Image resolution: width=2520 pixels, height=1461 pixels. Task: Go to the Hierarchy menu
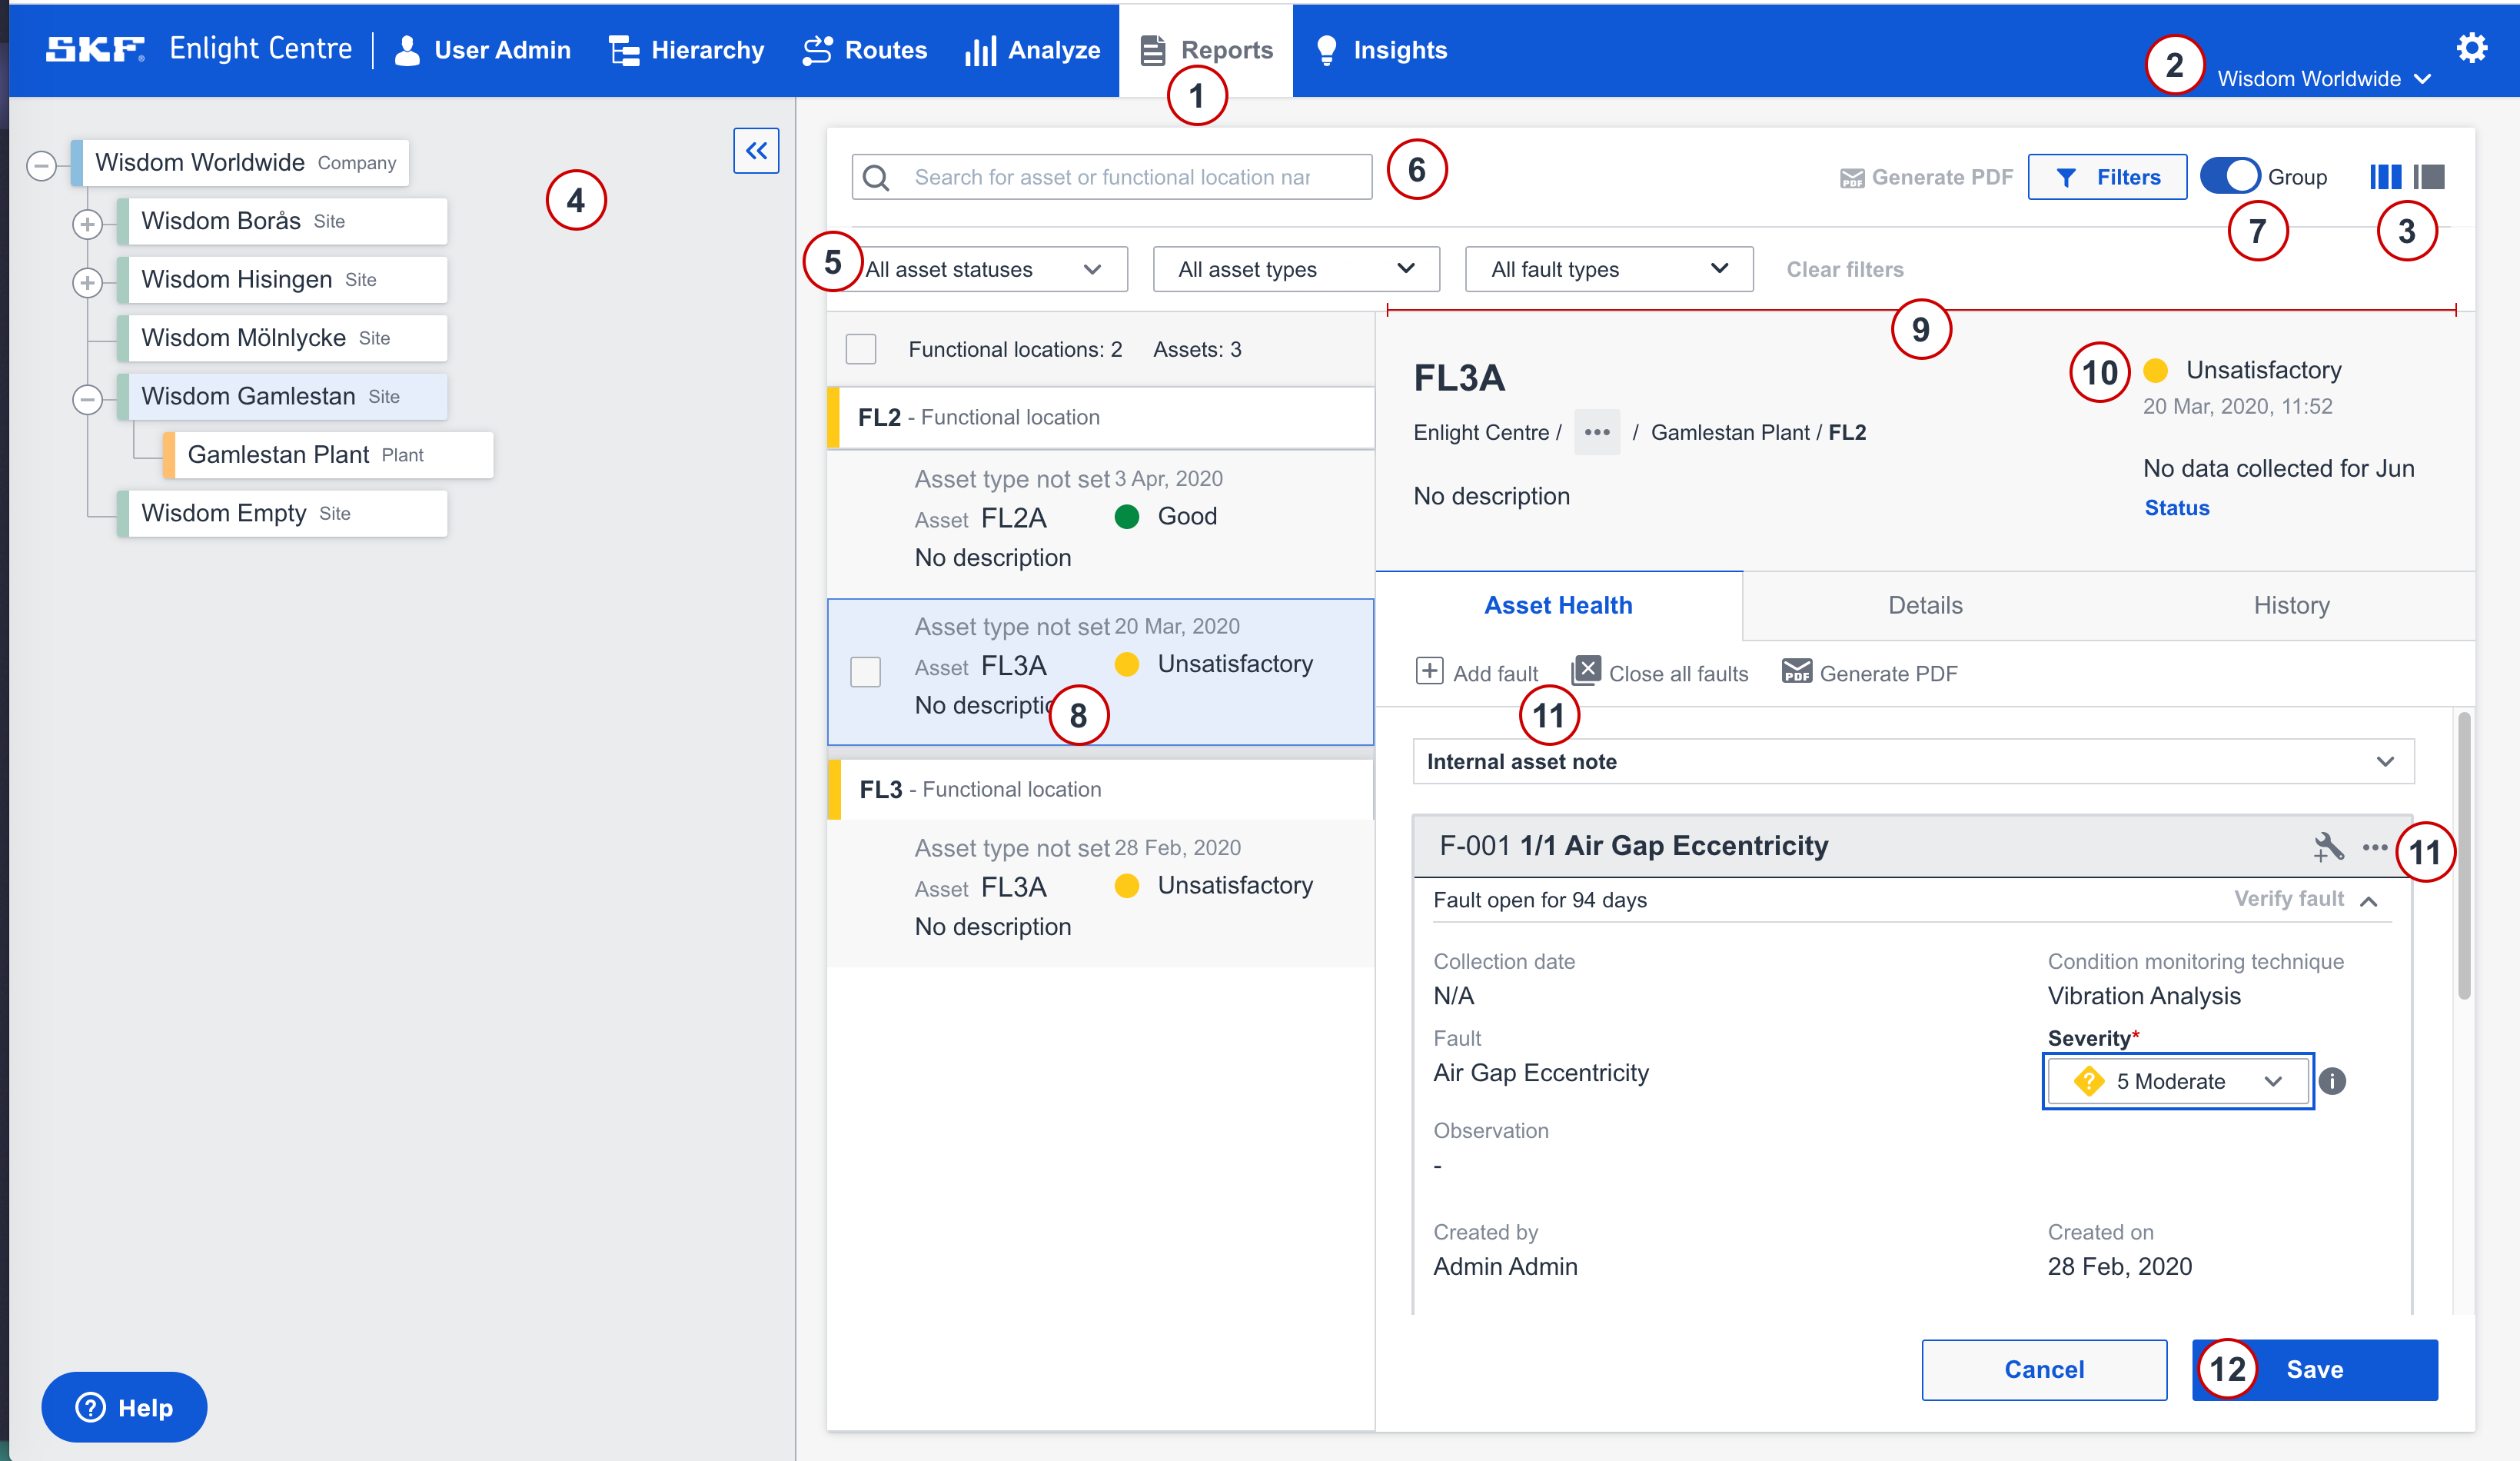tap(686, 50)
